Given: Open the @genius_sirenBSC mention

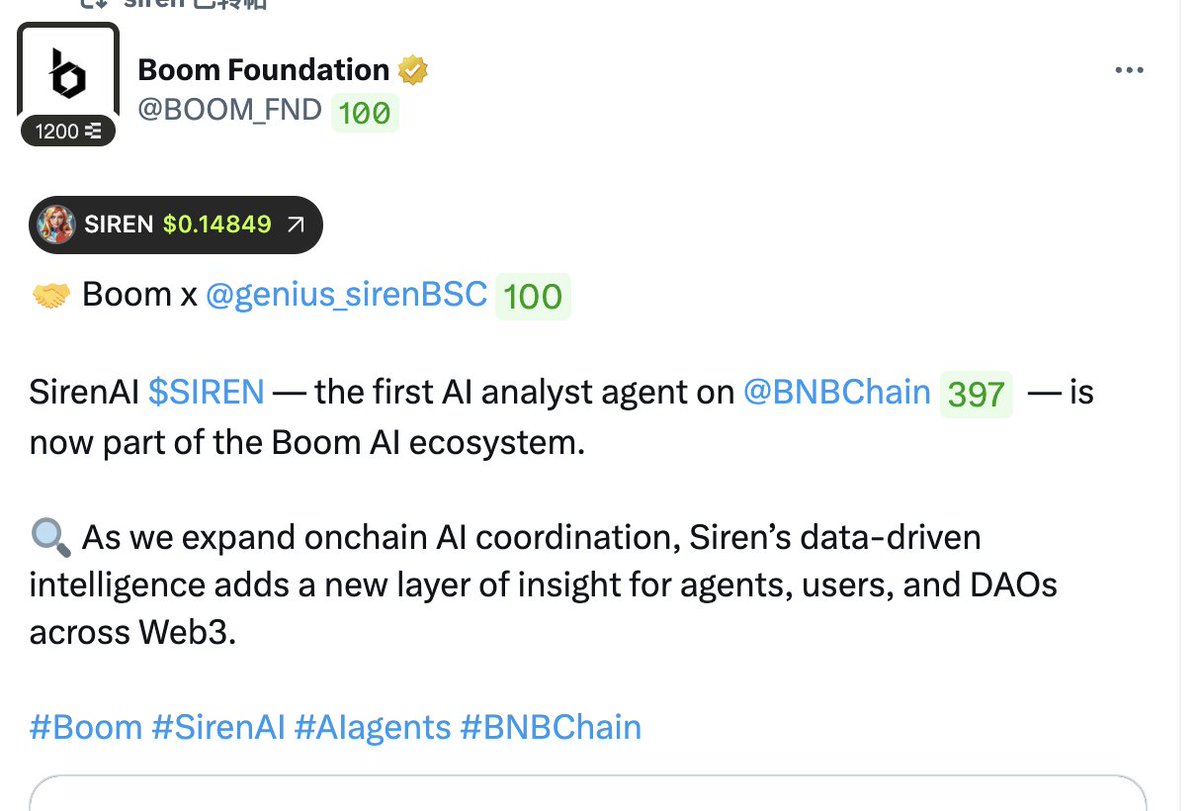Looking at the screenshot, I should click(x=346, y=294).
